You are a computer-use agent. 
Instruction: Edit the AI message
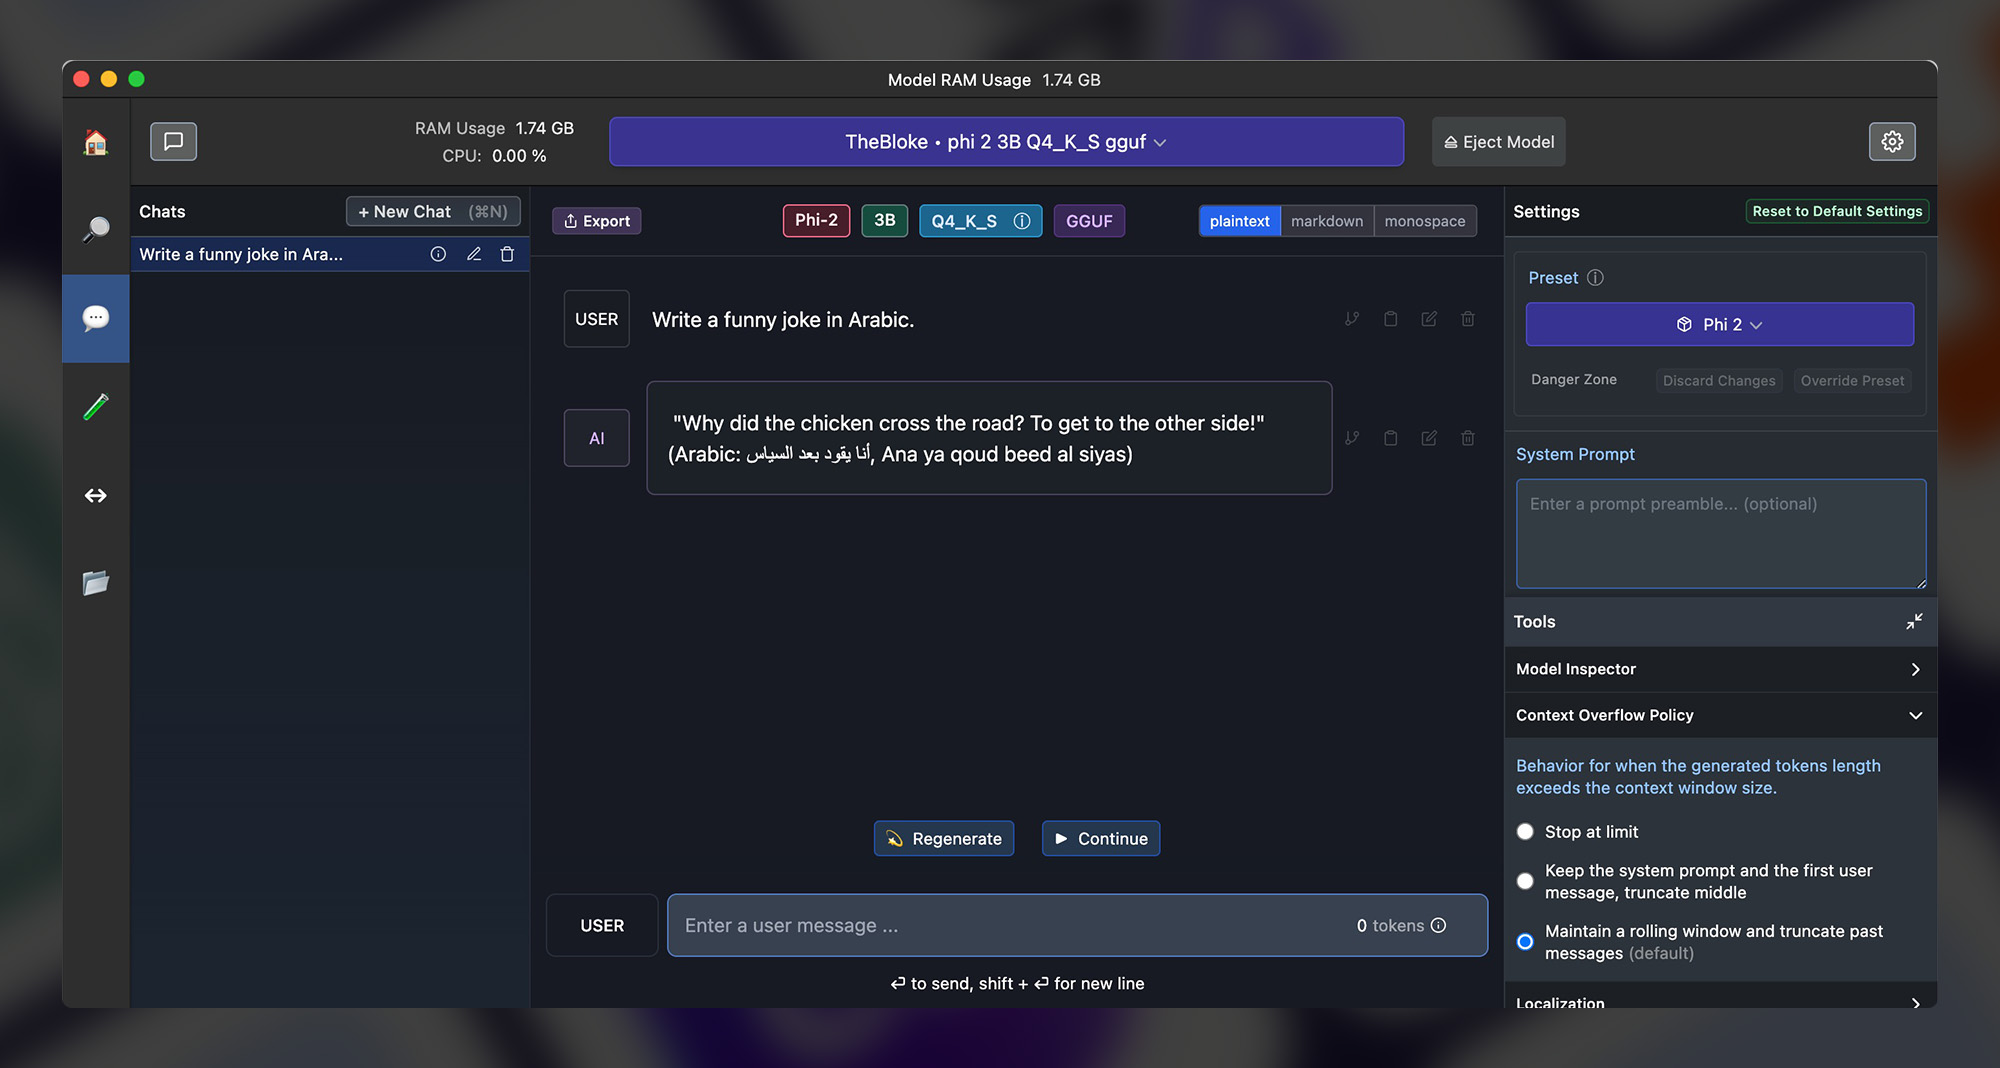(x=1429, y=438)
